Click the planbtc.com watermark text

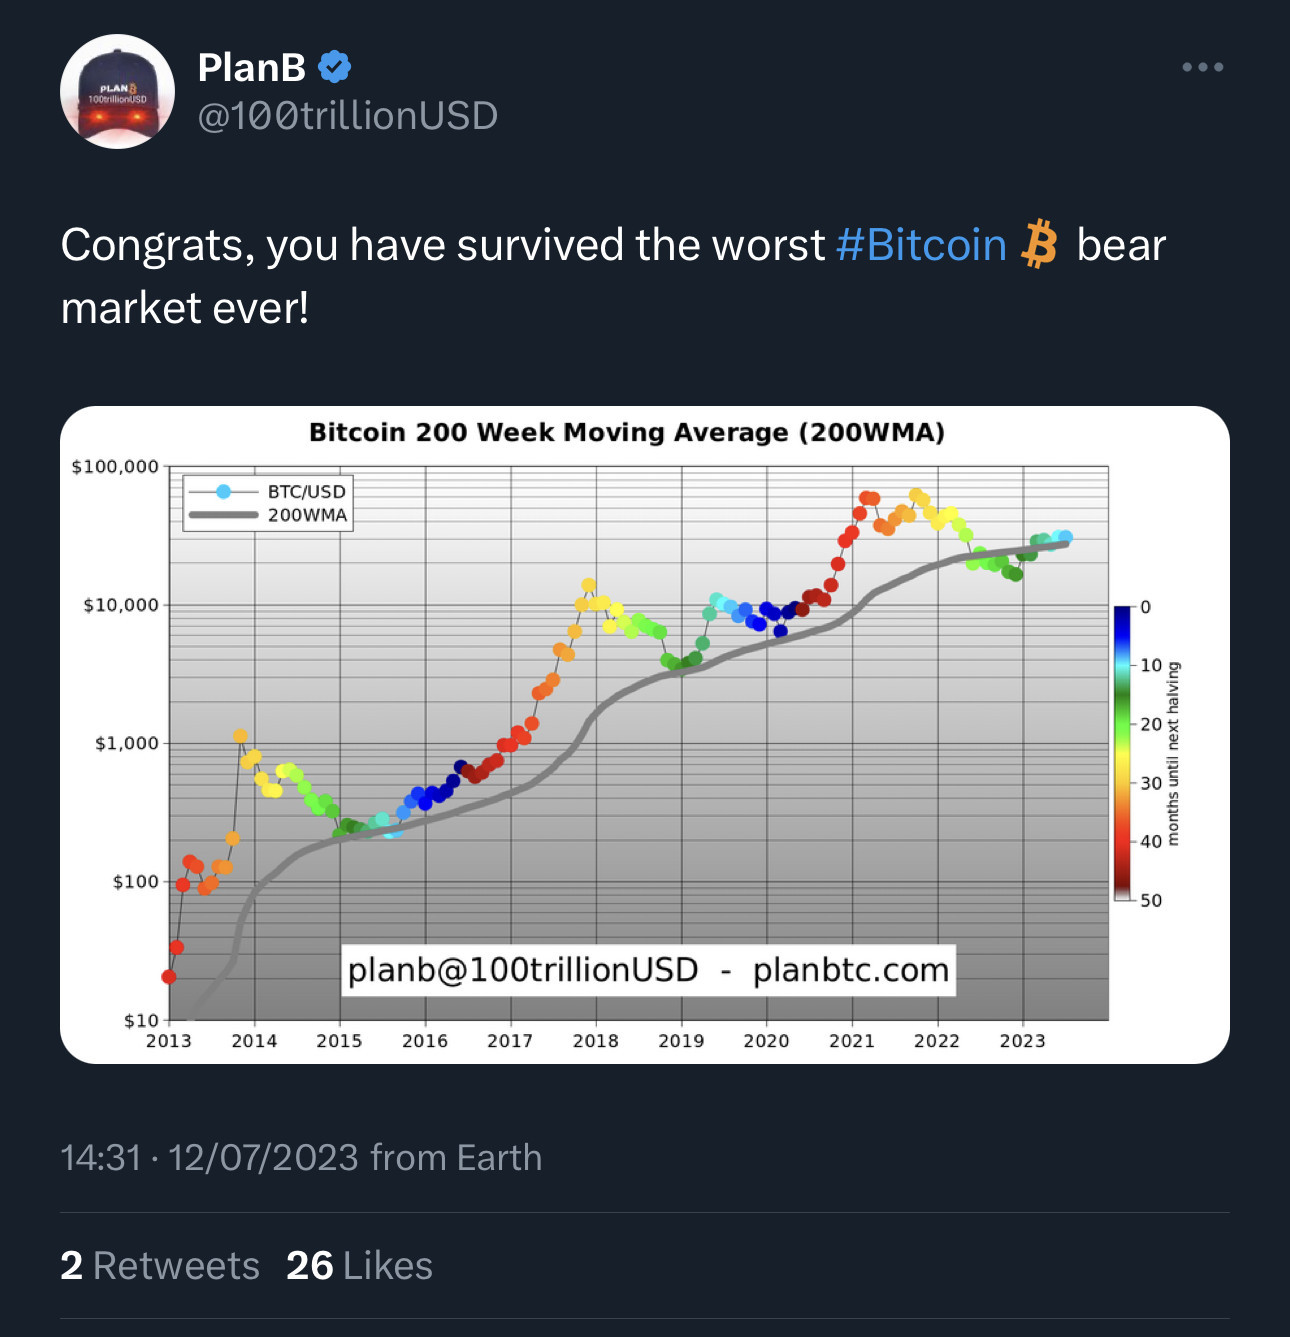click(x=850, y=970)
